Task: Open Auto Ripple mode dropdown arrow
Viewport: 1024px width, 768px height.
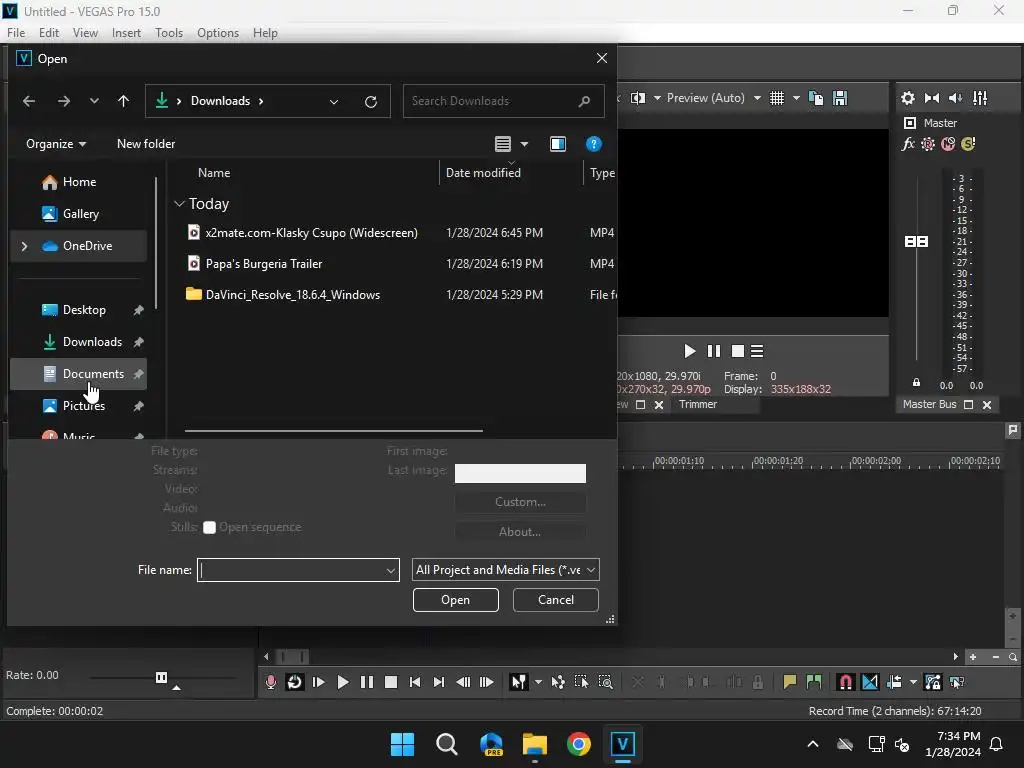Action: tap(913, 682)
